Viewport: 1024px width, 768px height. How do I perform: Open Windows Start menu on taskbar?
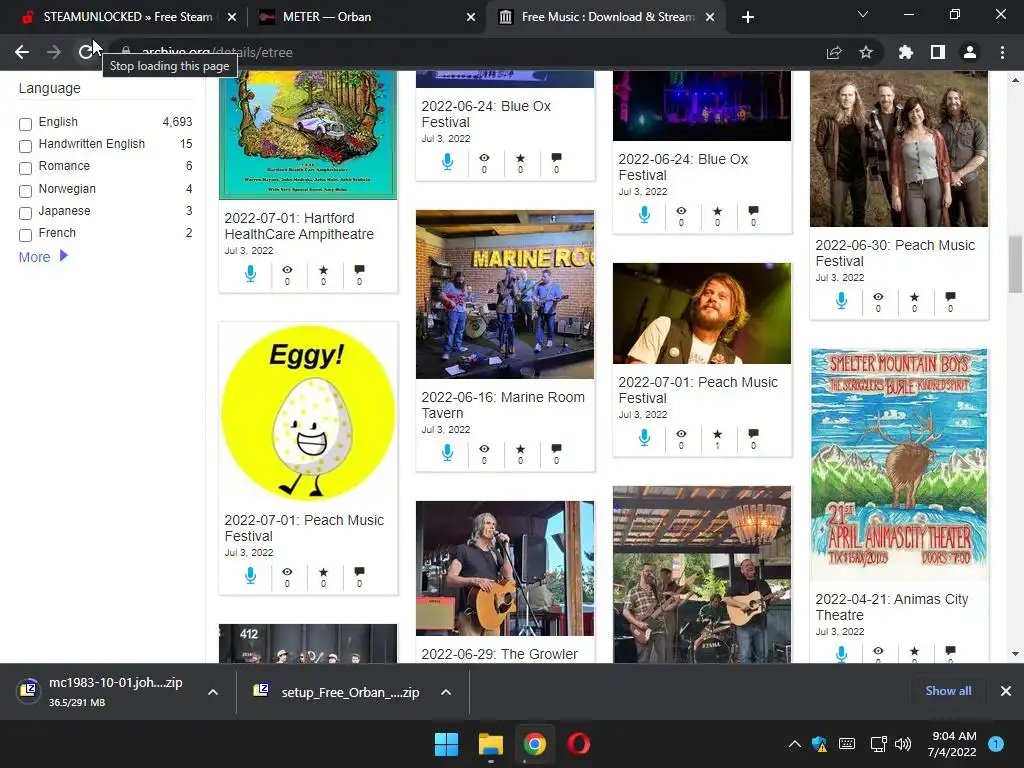(447, 744)
